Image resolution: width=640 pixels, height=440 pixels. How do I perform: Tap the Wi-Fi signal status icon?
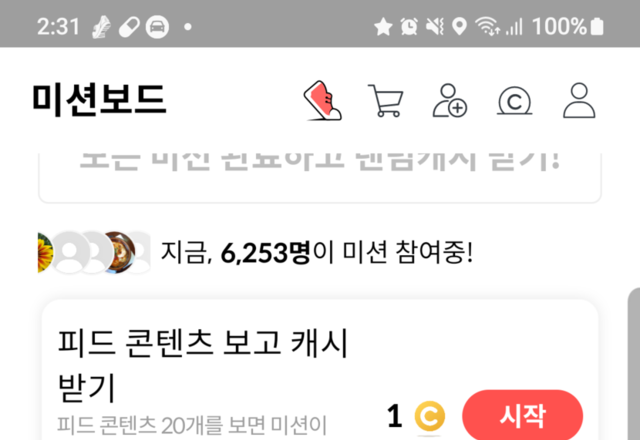[x=487, y=27]
